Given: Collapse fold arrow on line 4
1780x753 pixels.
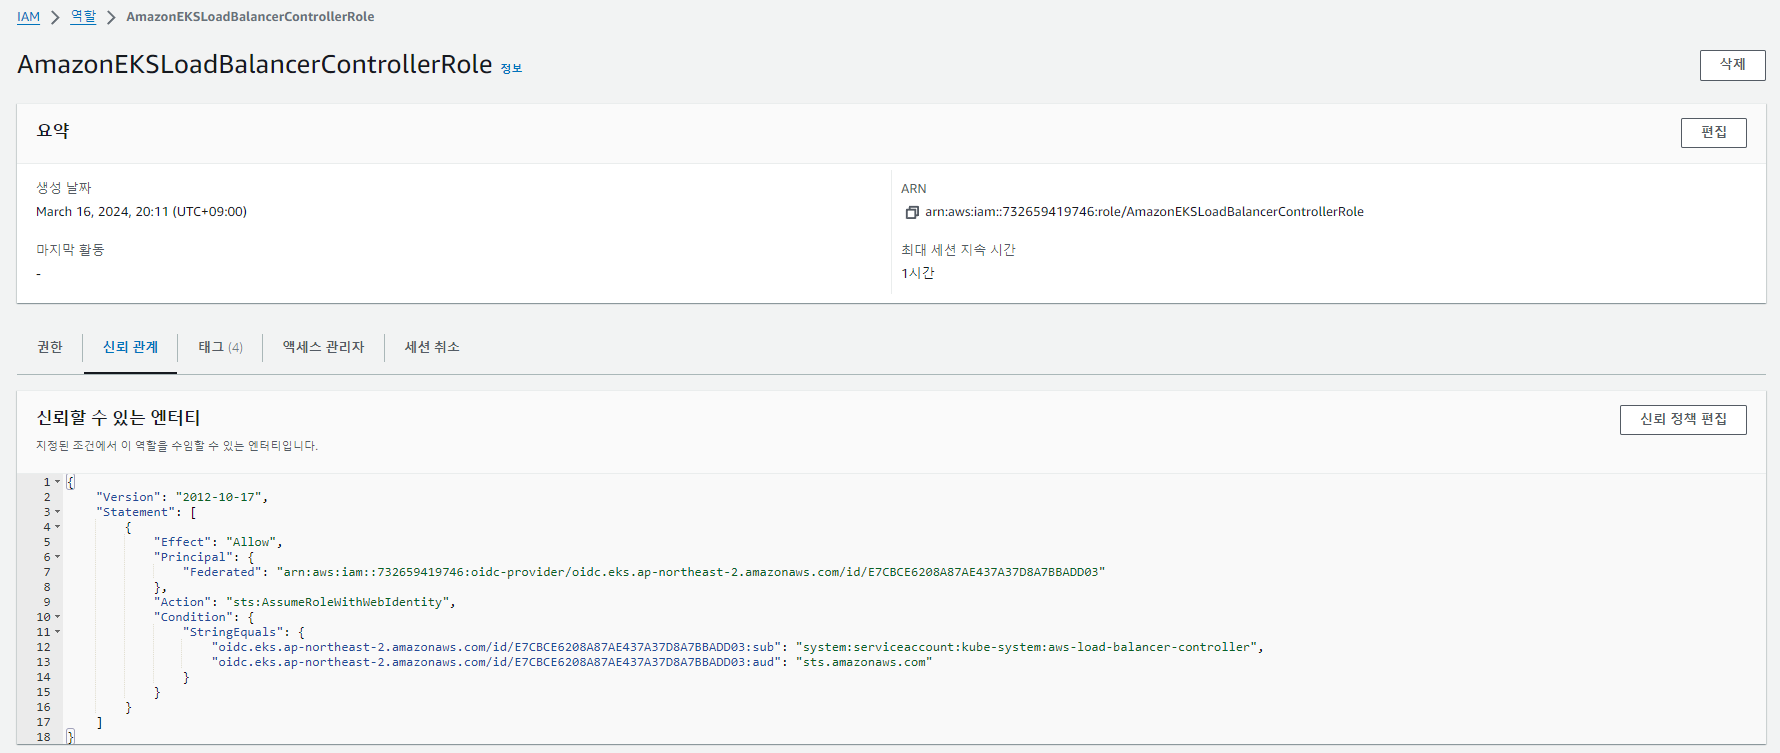Looking at the screenshot, I should click(x=57, y=527).
